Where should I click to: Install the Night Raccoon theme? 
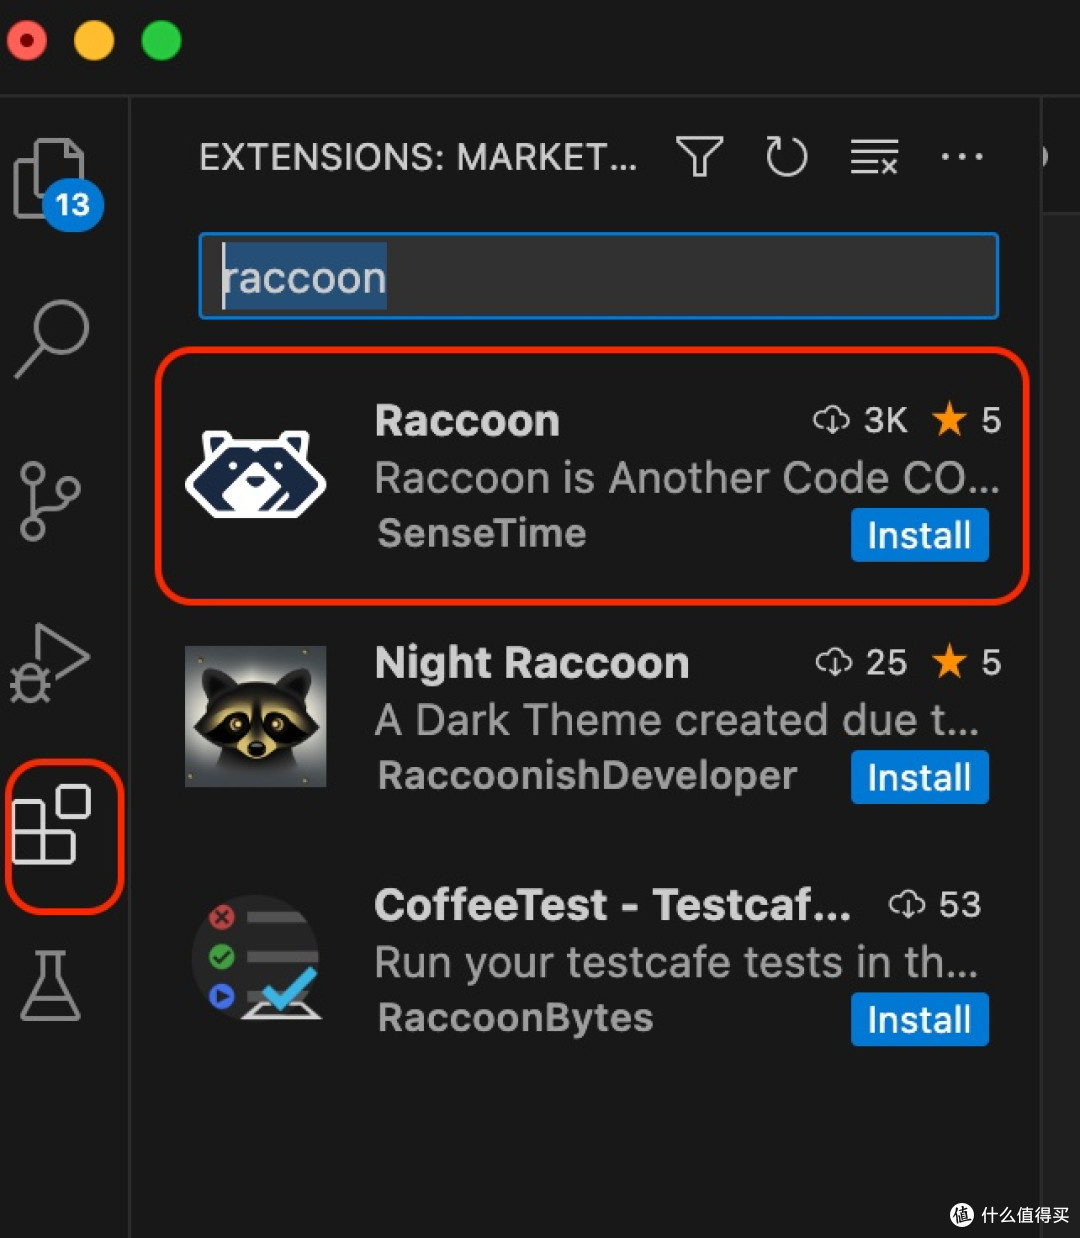tap(919, 777)
